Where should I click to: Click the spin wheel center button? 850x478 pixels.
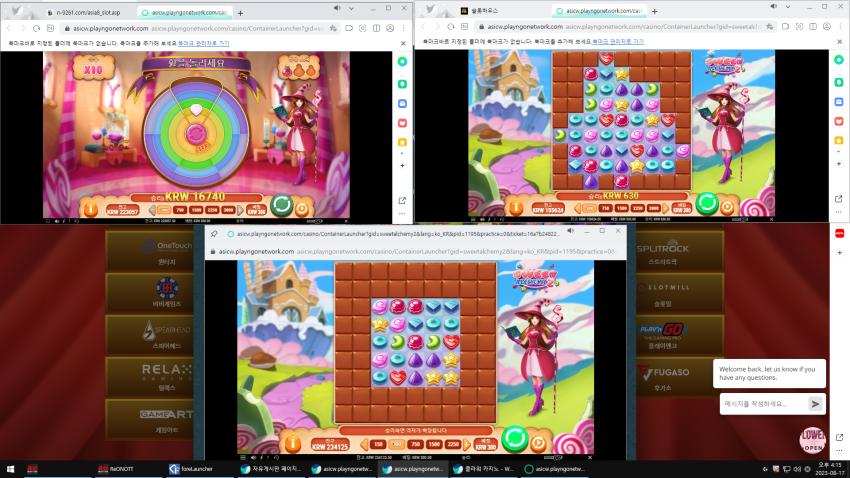[196, 133]
